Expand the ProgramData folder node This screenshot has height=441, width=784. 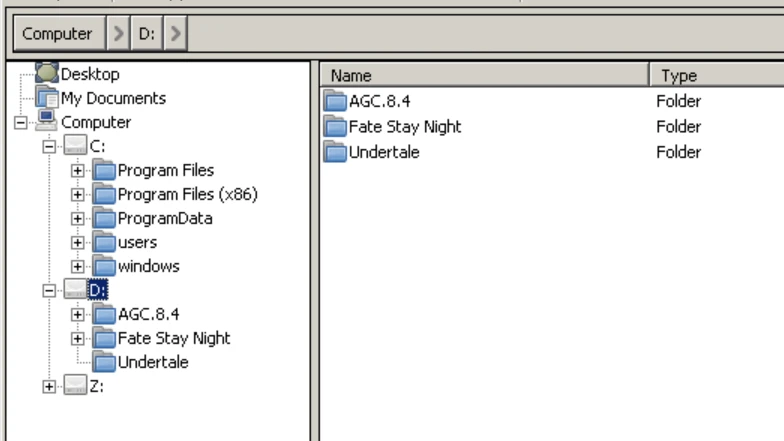[x=78, y=219]
